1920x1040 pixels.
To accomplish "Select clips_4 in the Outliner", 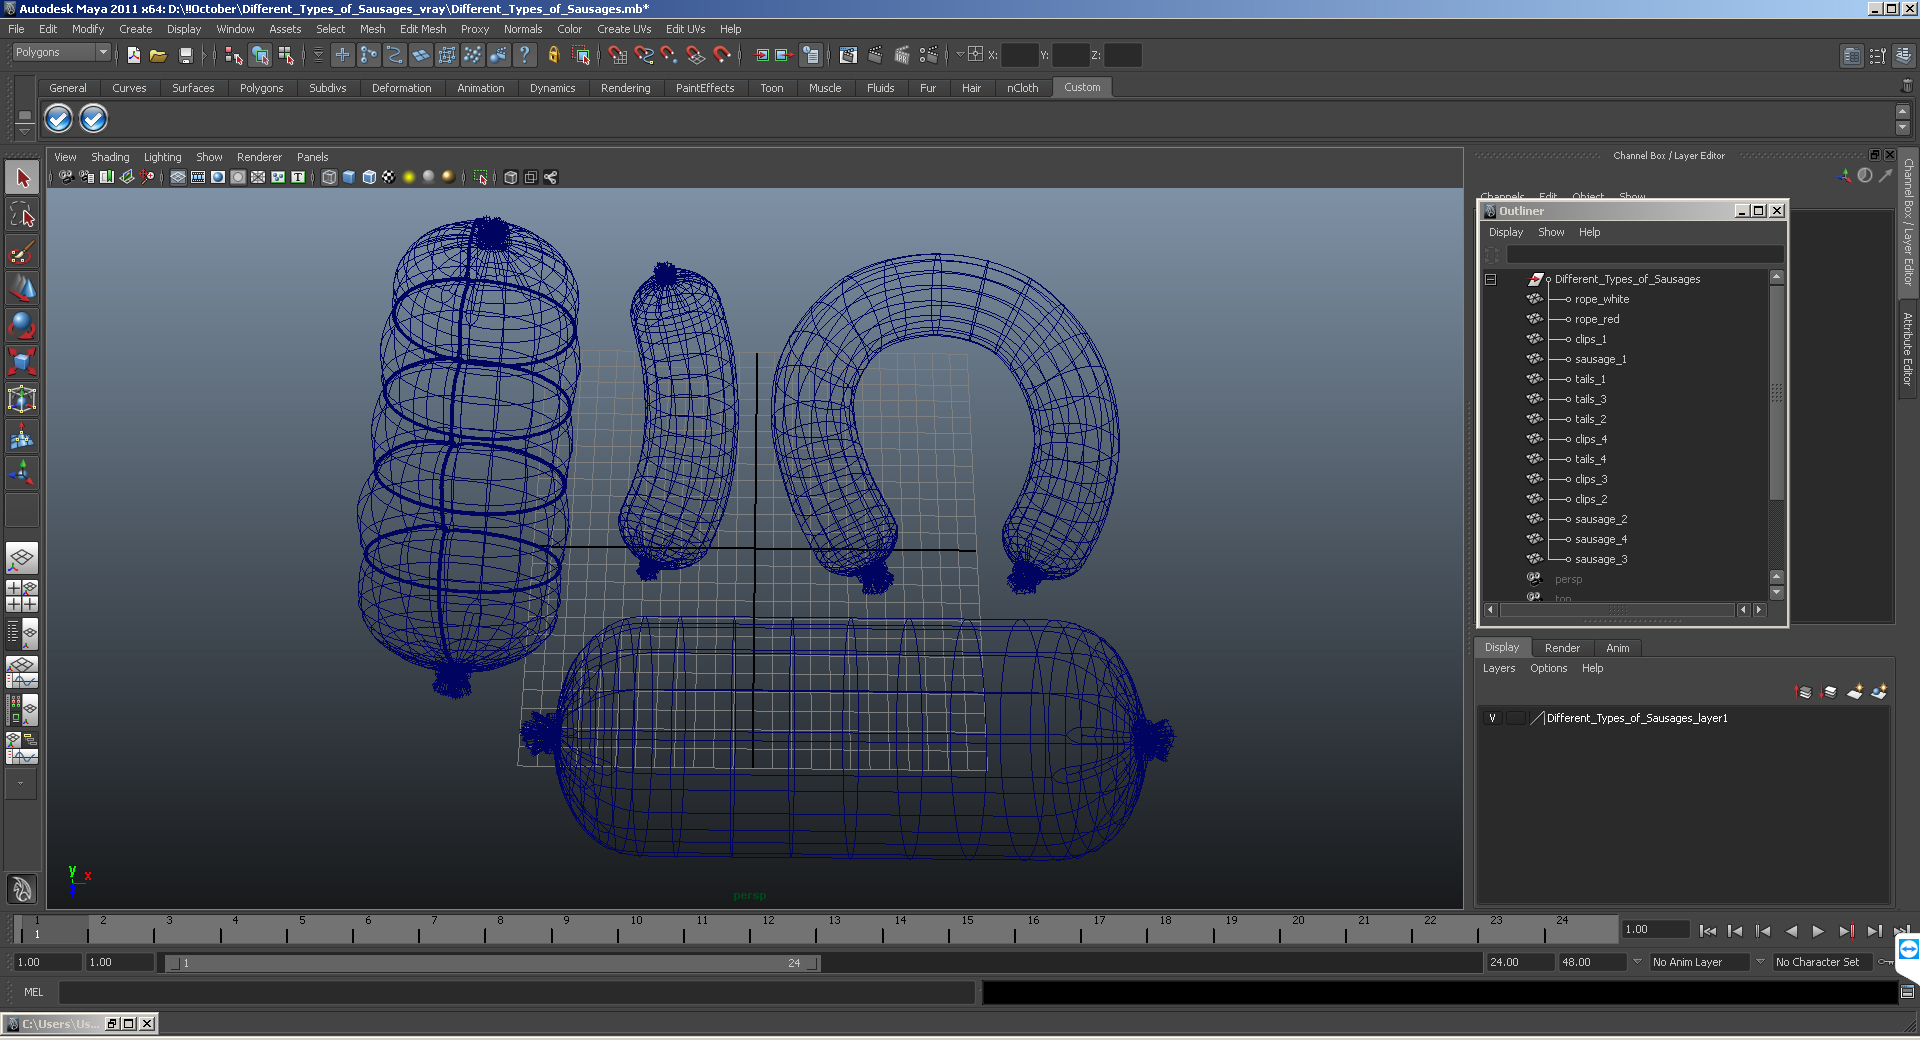I will pyautogui.click(x=1591, y=439).
